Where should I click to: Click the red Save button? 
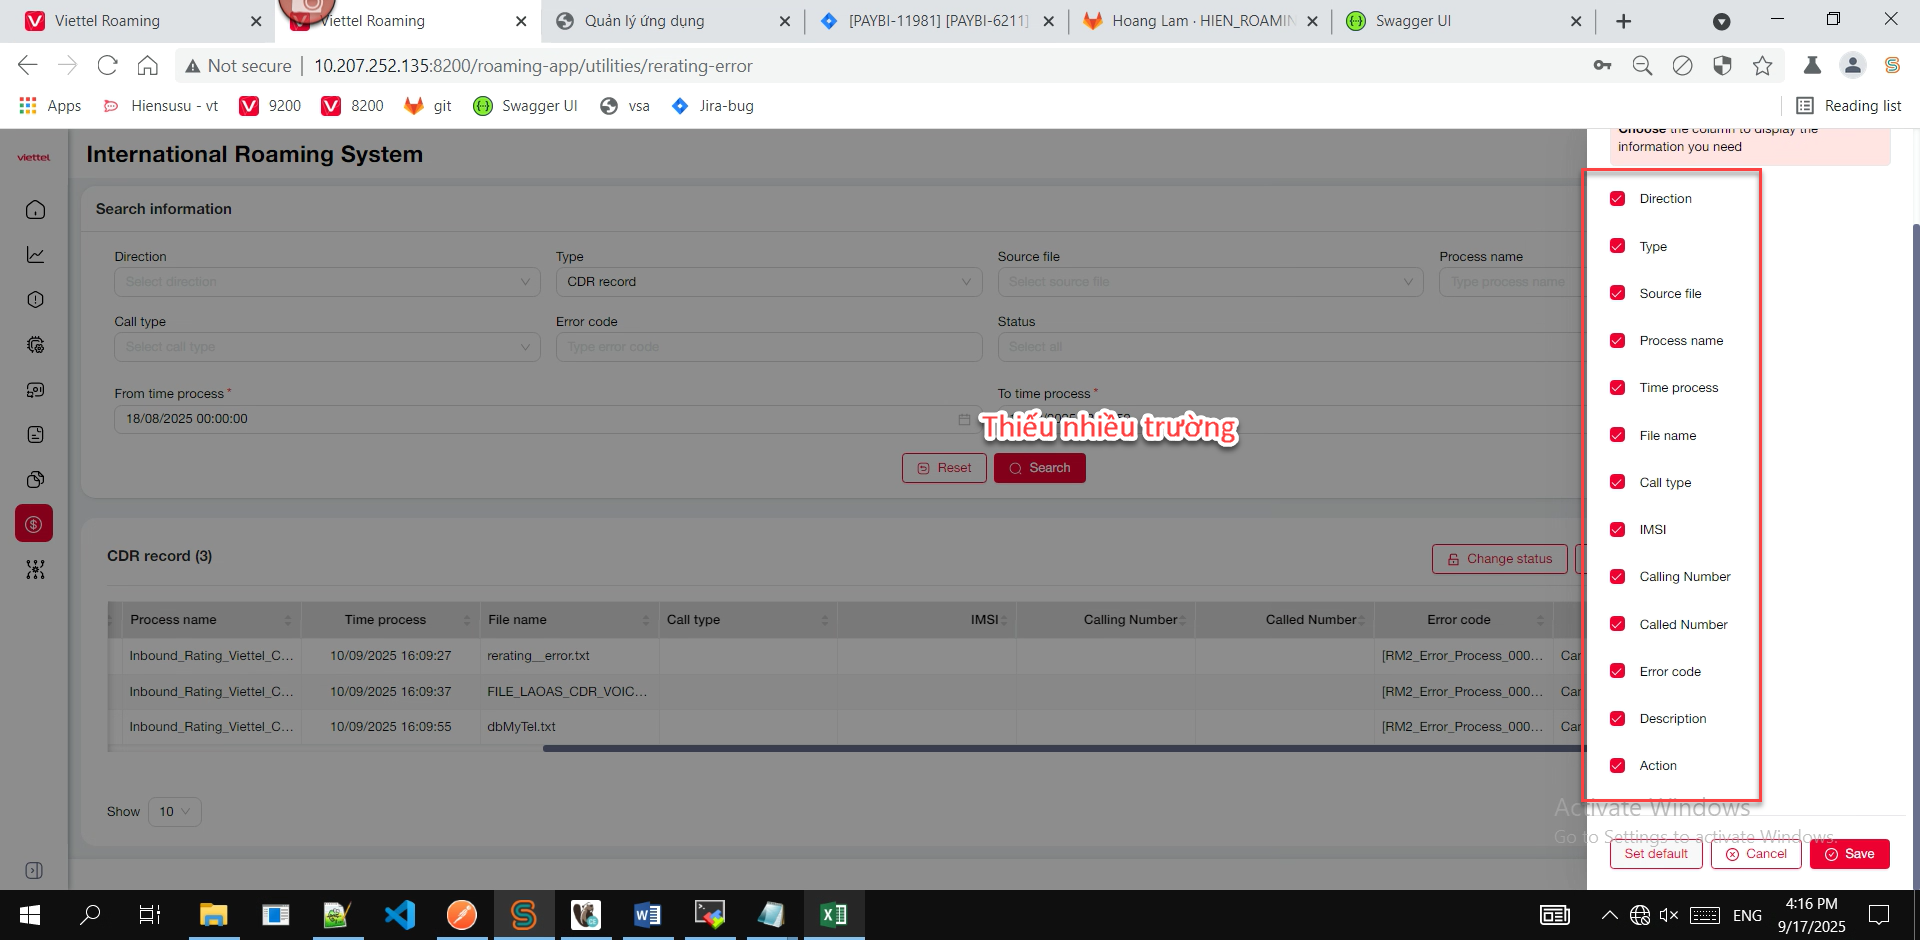coord(1849,854)
